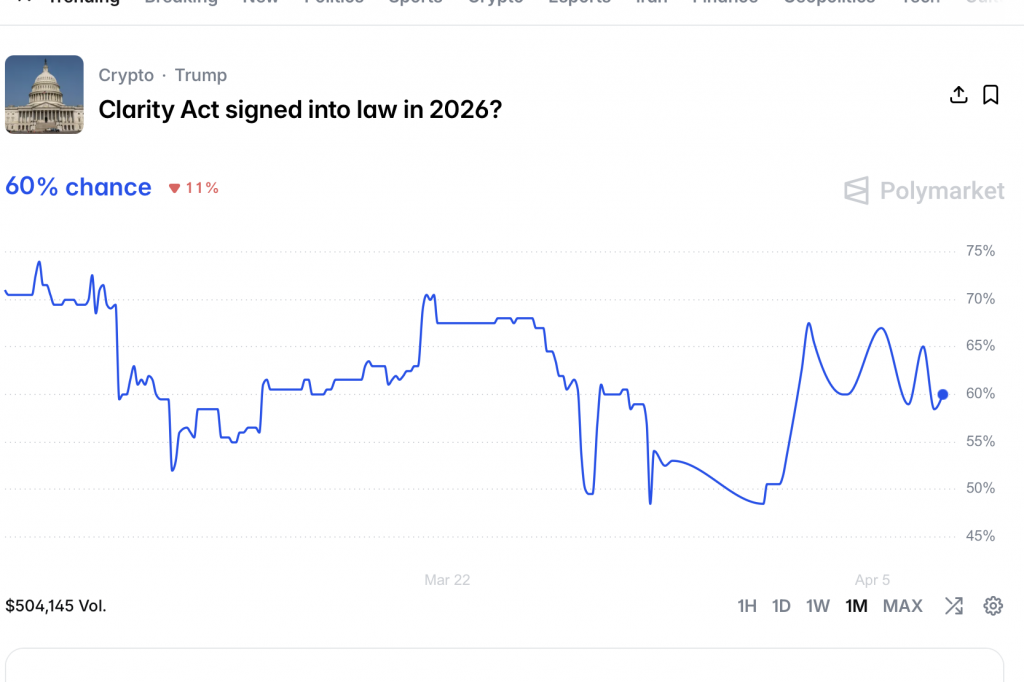Click the blue current-price dot on chart

(942, 394)
